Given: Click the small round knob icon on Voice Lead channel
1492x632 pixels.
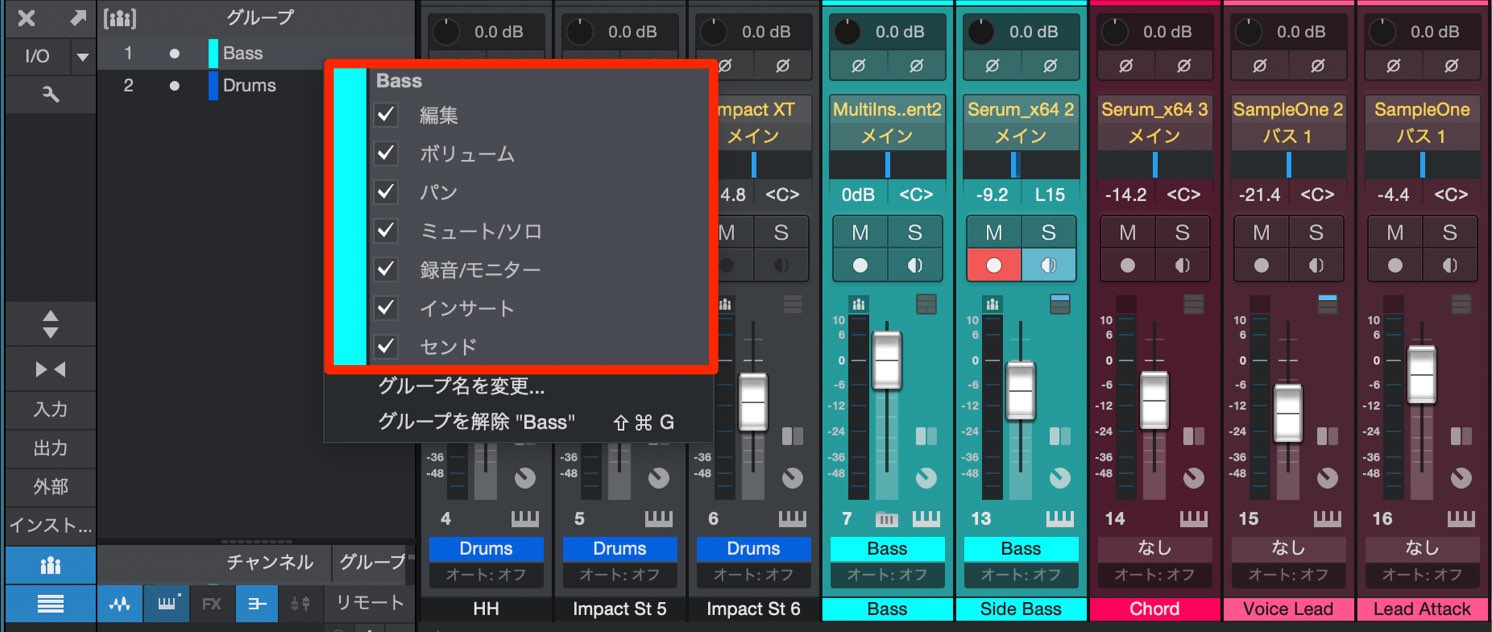Looking at the screenshot, I should 1328,478.
